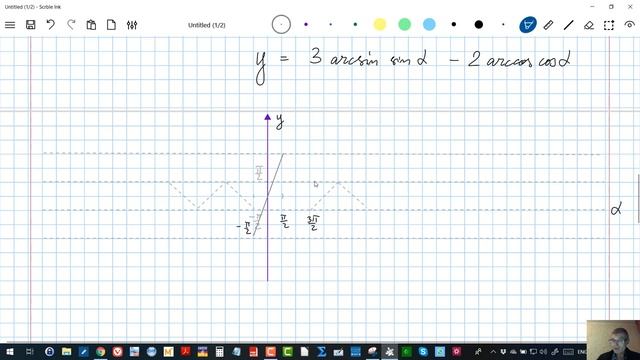Open the red PDF reader taskbar icon
This screenshot has height=360, width=640.
[186, 351]
